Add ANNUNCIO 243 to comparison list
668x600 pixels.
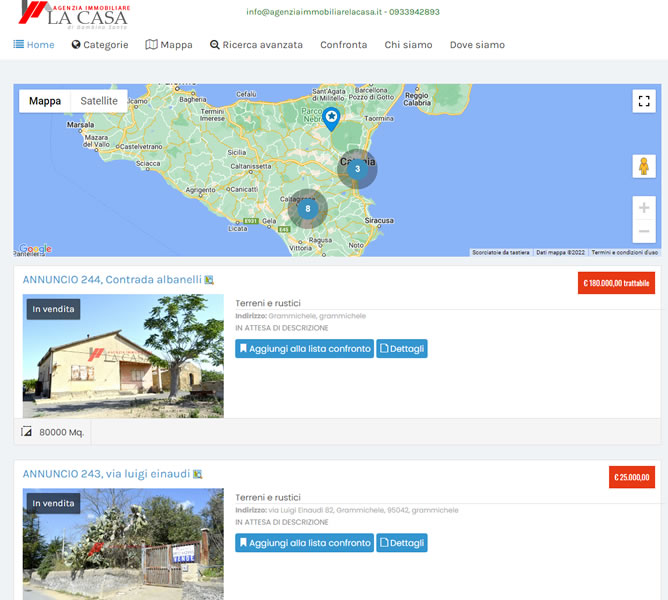pyautogui.click(x=305, y=543)
